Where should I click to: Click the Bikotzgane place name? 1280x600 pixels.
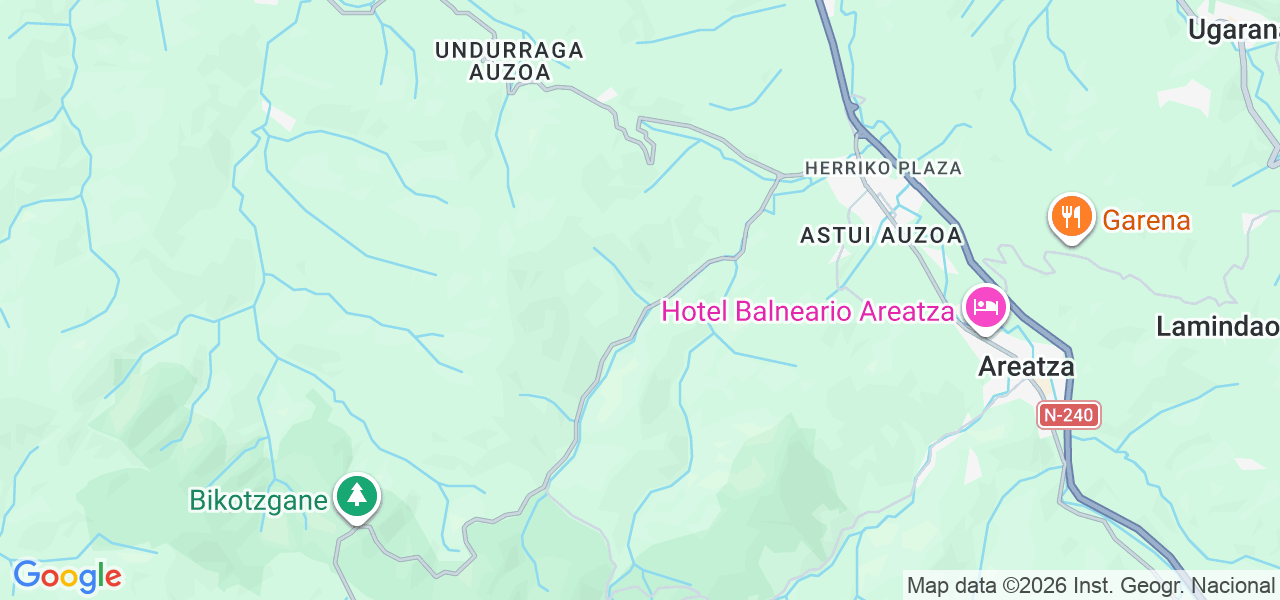click(259, 499)
